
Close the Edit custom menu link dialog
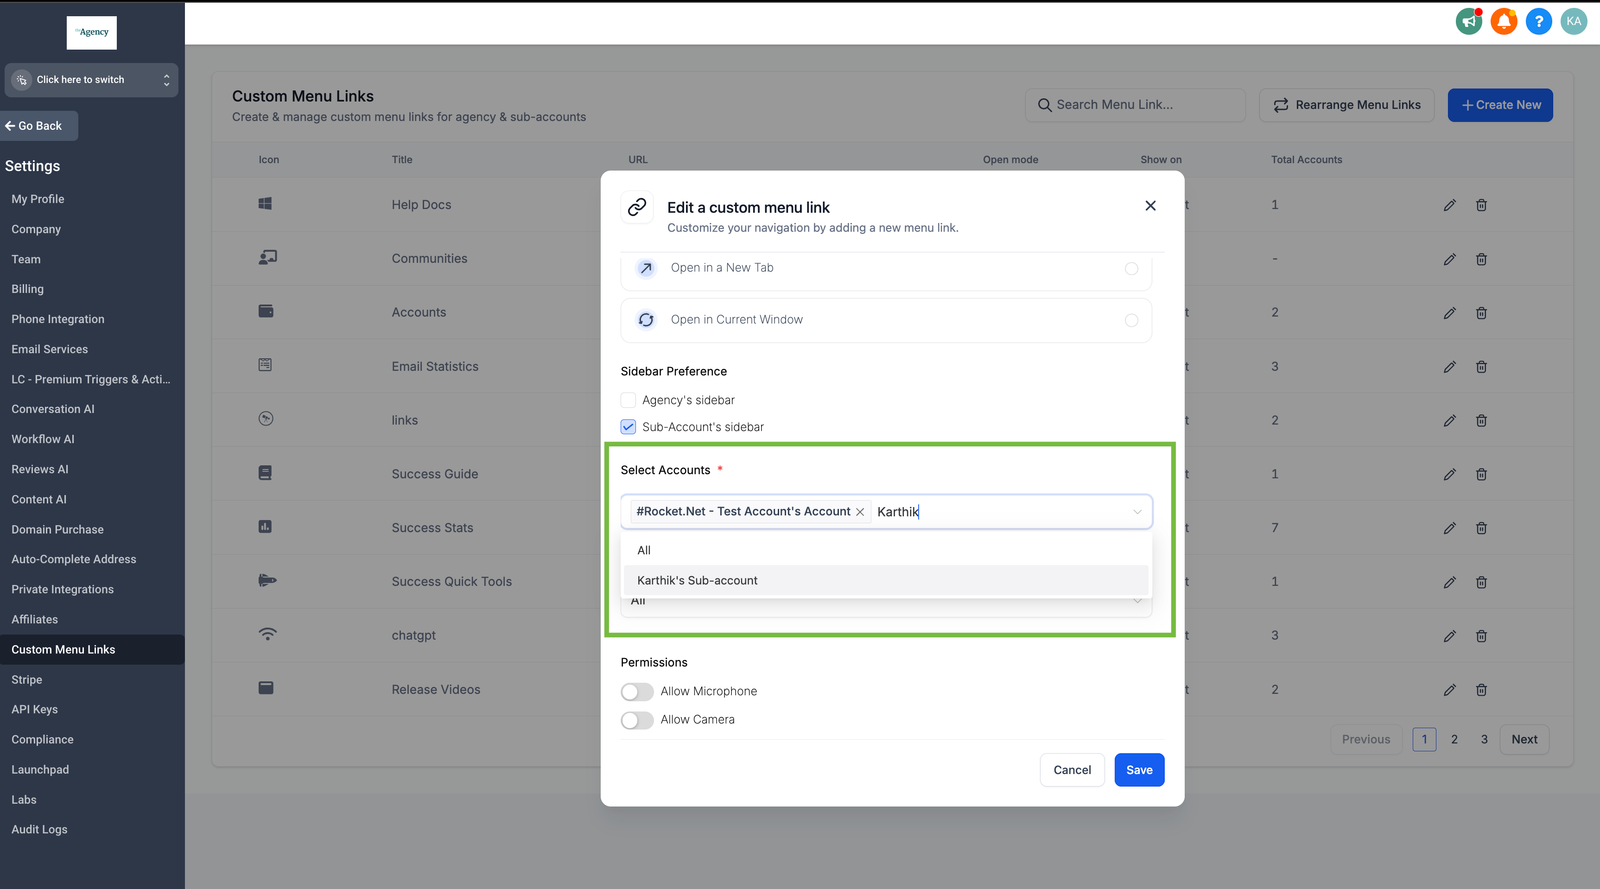point(1150,206)
